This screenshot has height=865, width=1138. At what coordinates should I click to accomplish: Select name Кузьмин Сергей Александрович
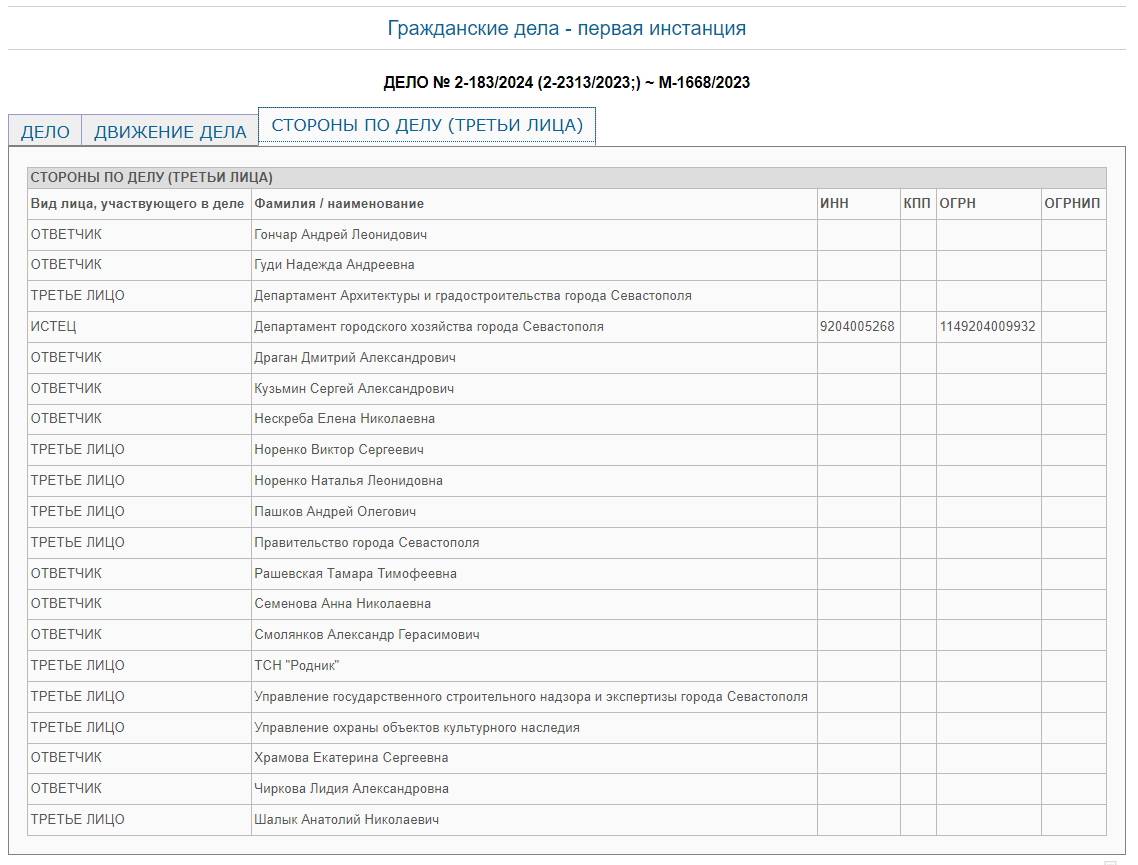(x=354, y=388)
